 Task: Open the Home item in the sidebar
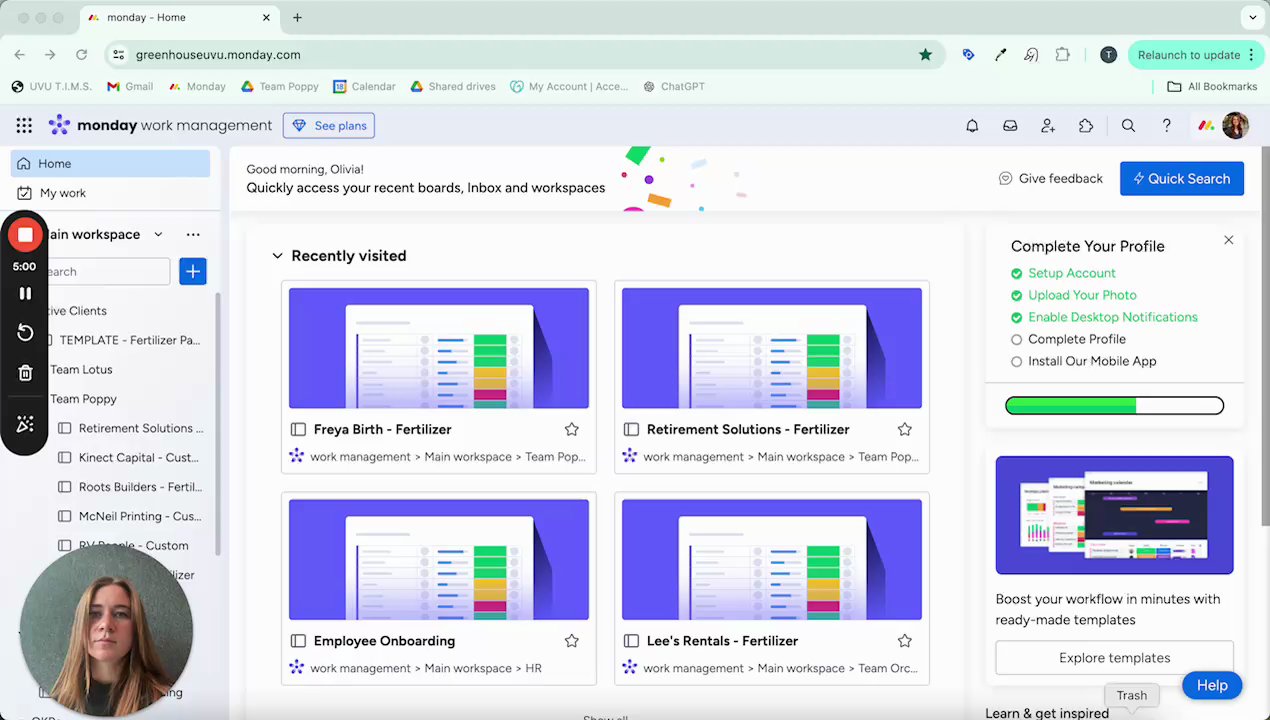[x=110, y=163]
